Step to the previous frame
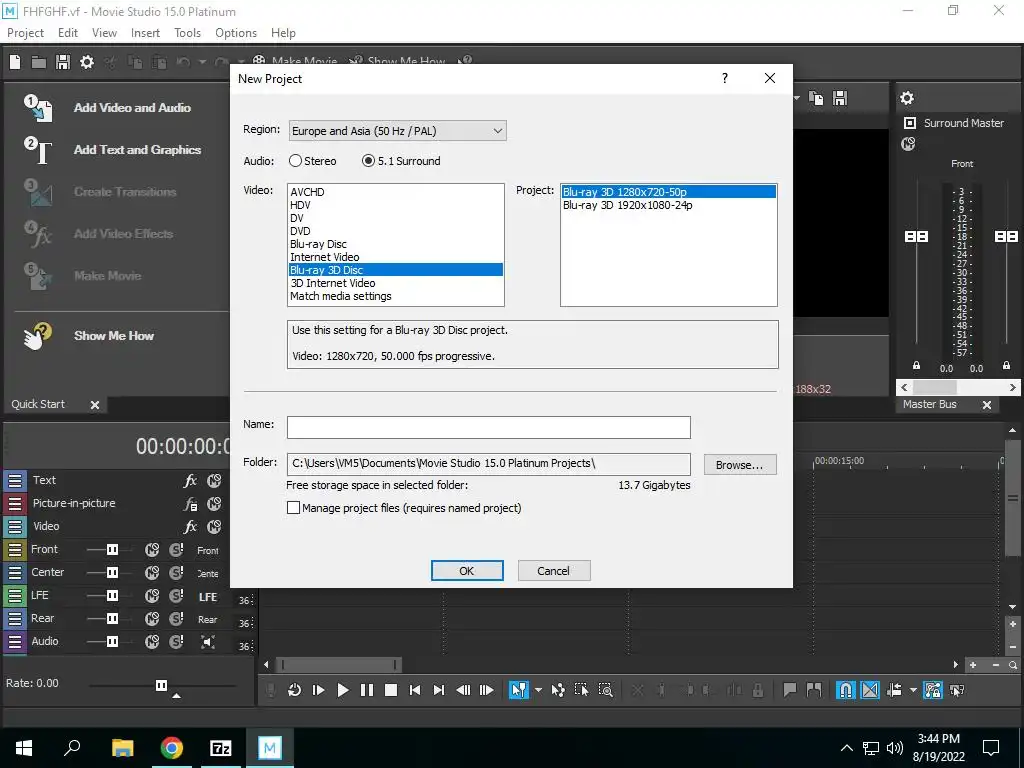The image size is (1024, 768). click(463, 690)
